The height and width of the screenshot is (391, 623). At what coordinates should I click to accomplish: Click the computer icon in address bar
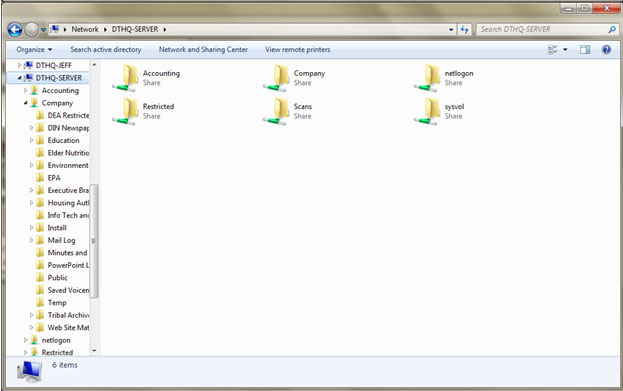click(55, 29)
